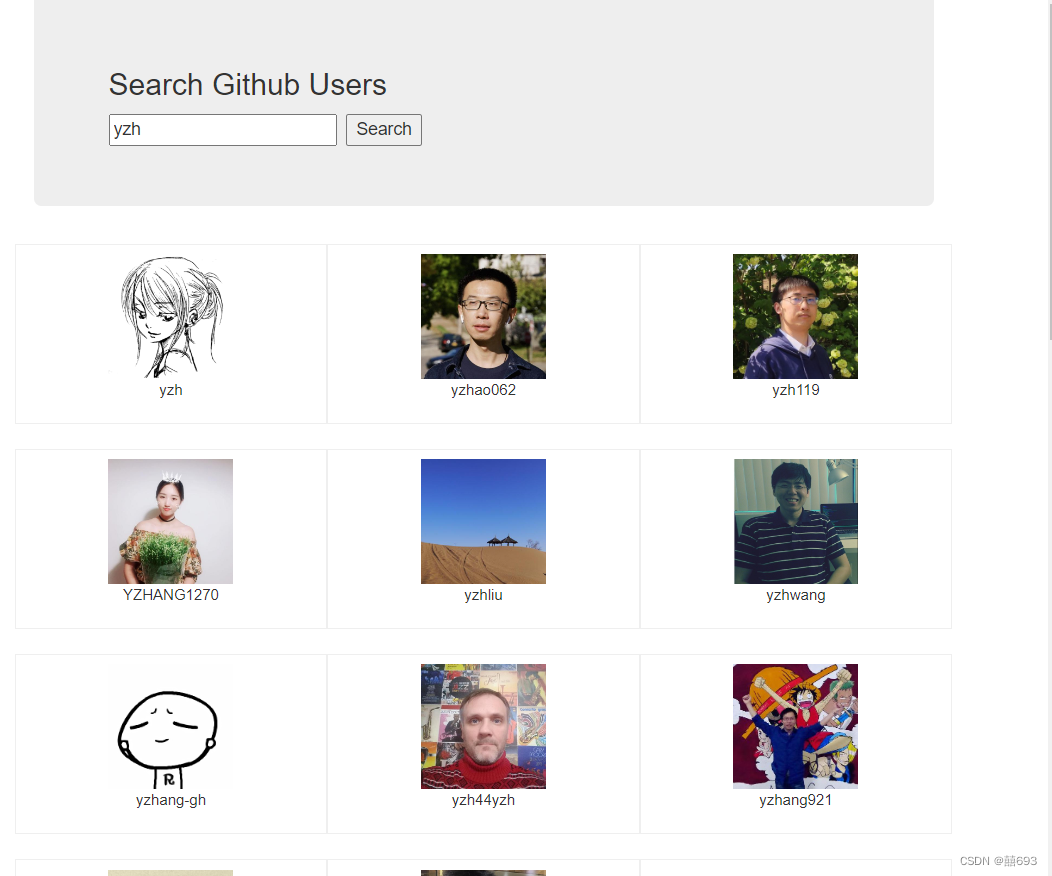Open the profile of user yzhang-gh
The height and width of the screenshot is (876, 1052).
[x=170, y=799]
